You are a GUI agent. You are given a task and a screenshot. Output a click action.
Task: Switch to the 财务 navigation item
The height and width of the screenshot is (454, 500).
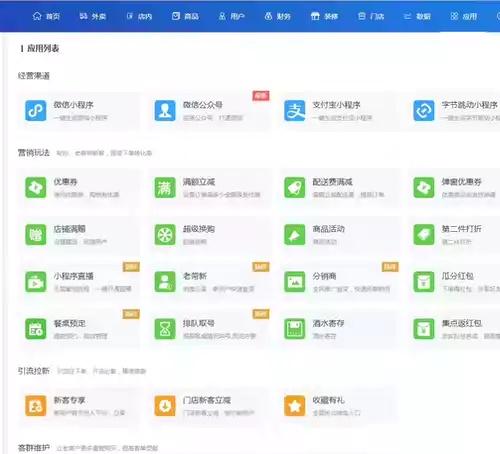[x=278, y=16]
